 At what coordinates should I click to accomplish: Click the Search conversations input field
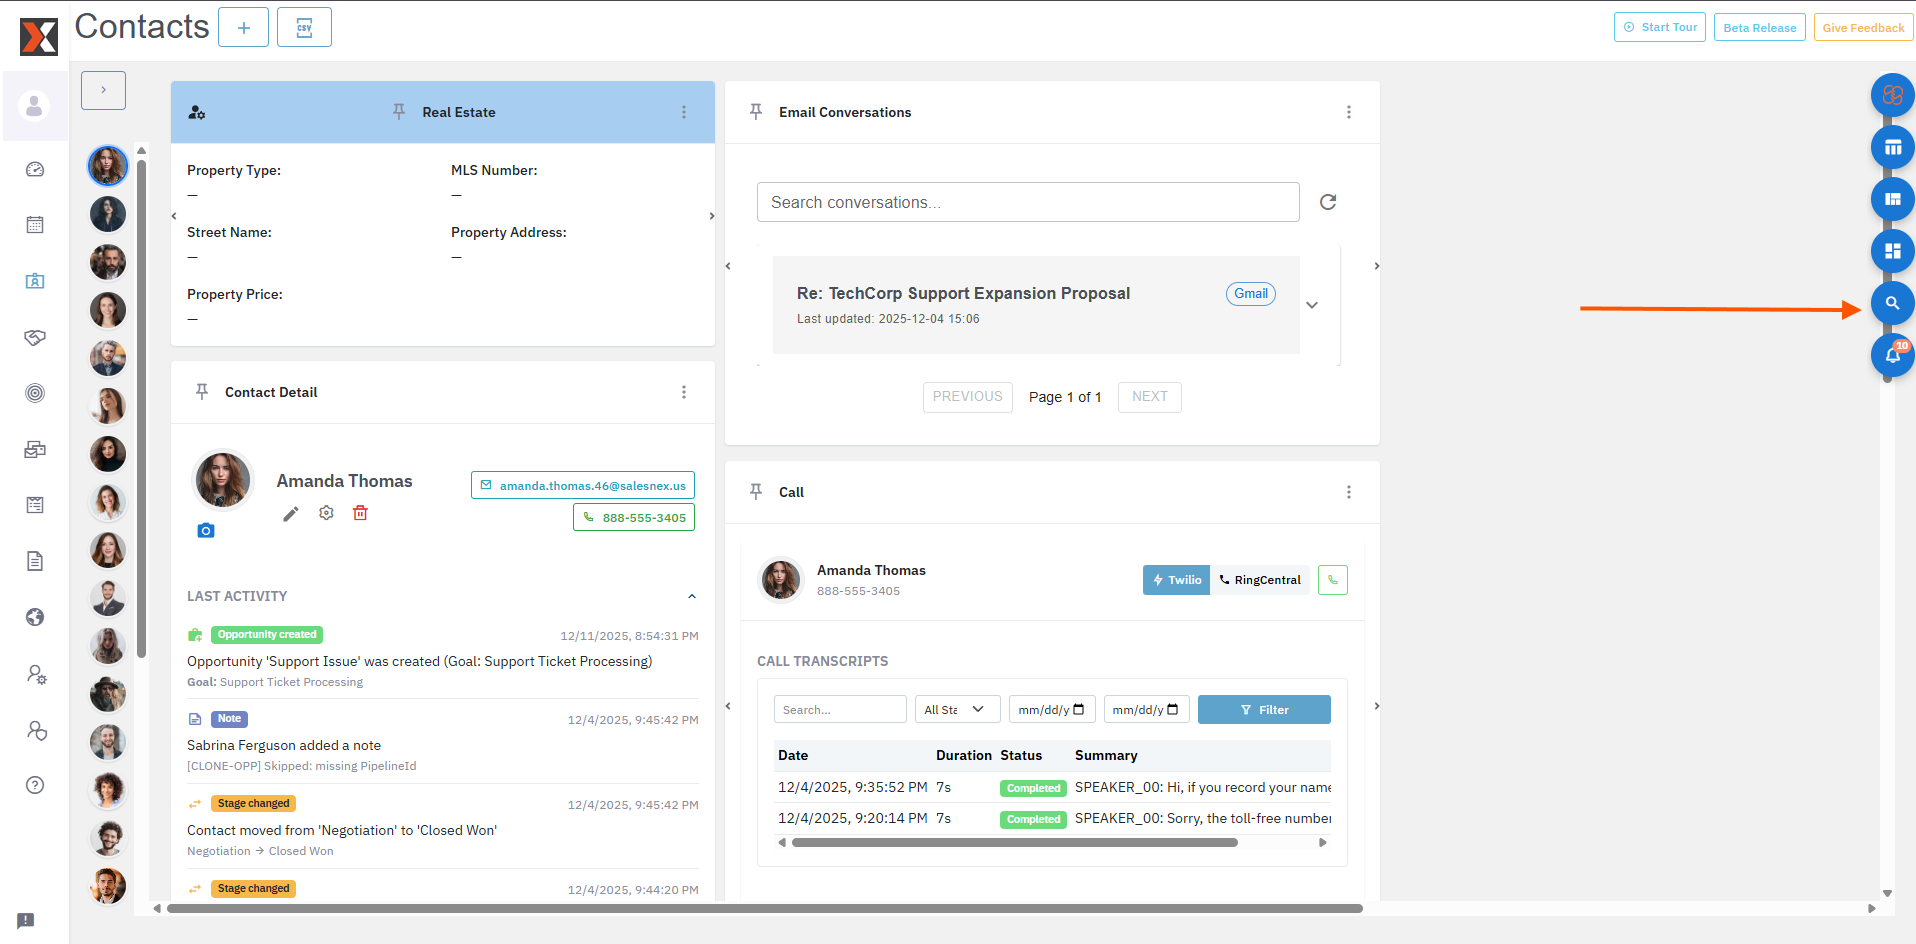click(1027, 202)
